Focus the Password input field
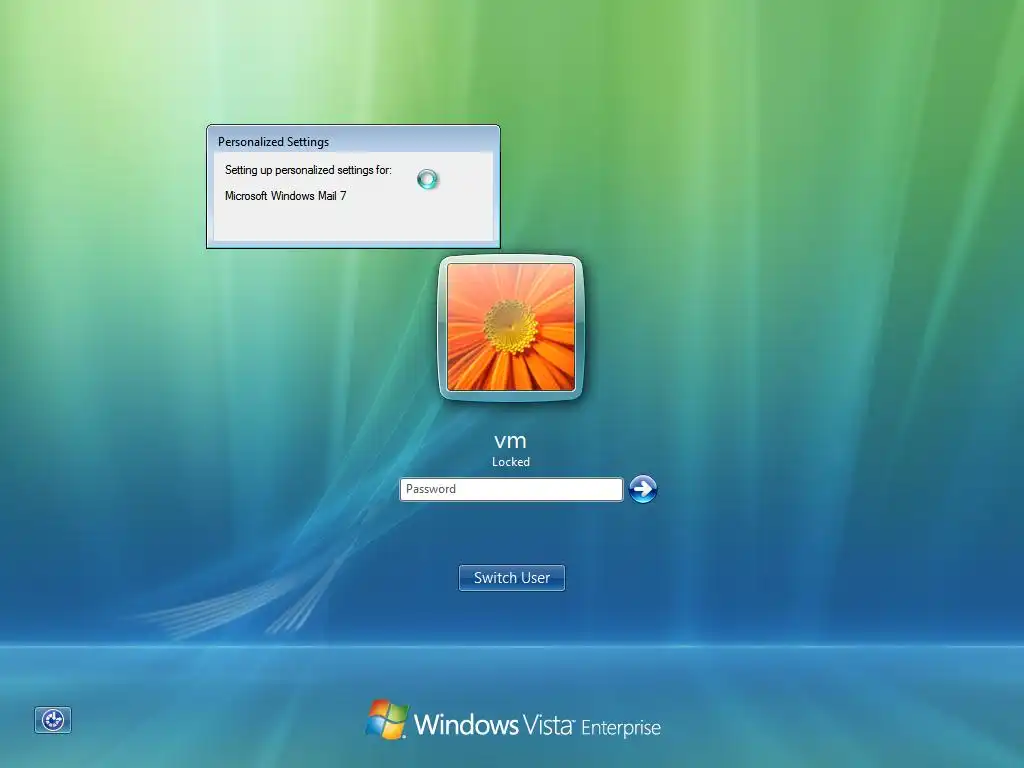This screenshot has height=768, width=1024. tap(511, 489)
